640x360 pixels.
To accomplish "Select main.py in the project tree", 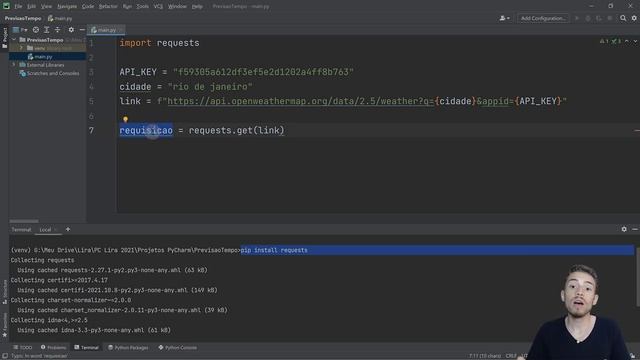I will (x=40, y=57).
